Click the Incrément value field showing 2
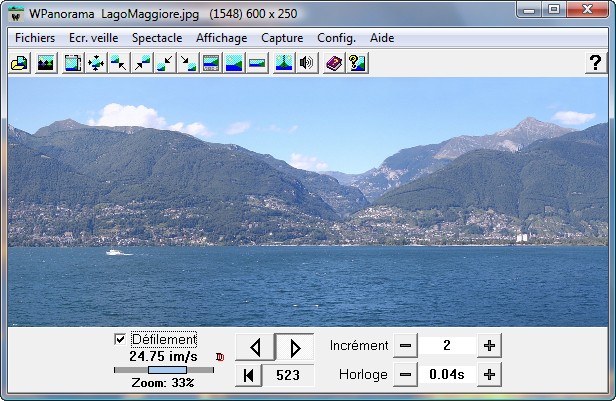The image size is (616, 401). coord(447,346)
